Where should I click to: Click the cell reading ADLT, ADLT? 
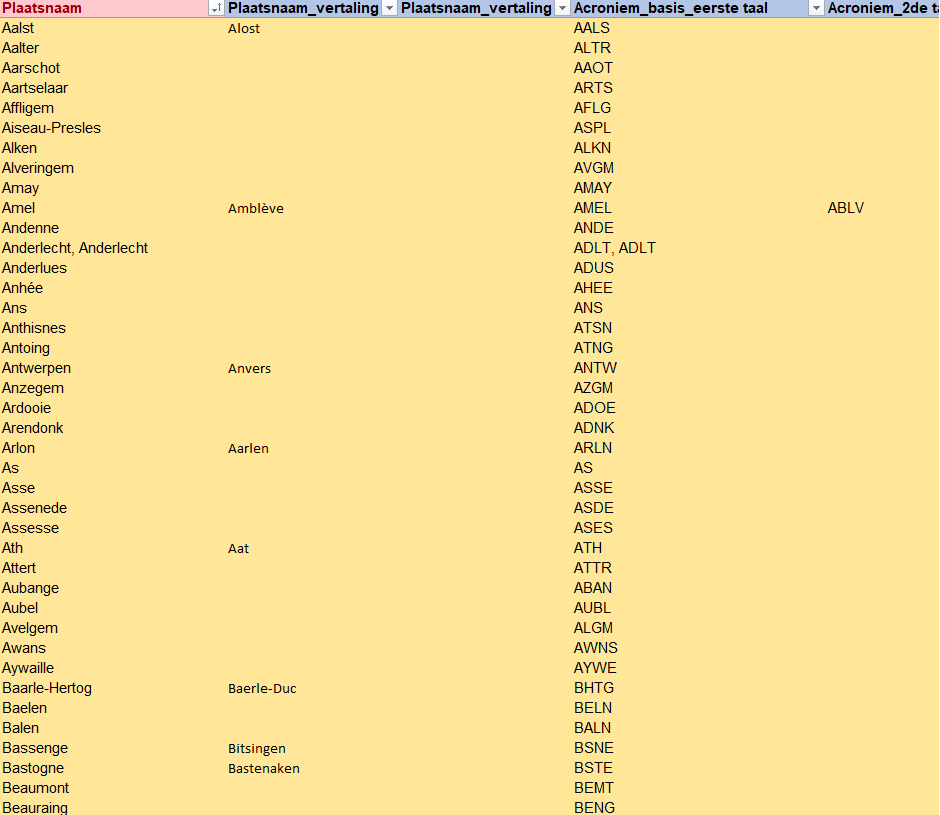(x=614, y=248)
